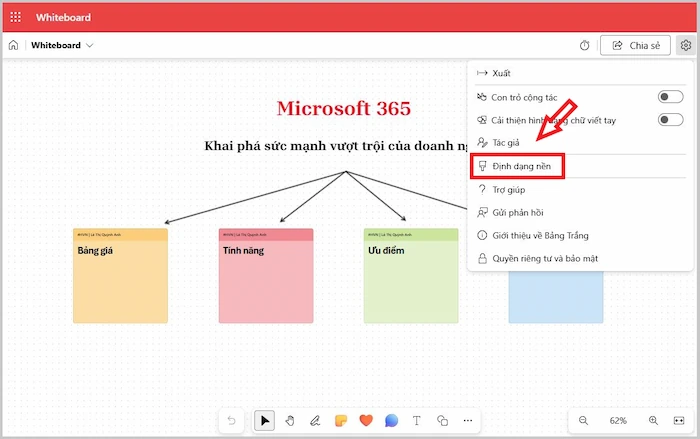This screenshot has width=700, height=439.
Task: Click the Whiteboard title in red header
Action: (63, 17)
